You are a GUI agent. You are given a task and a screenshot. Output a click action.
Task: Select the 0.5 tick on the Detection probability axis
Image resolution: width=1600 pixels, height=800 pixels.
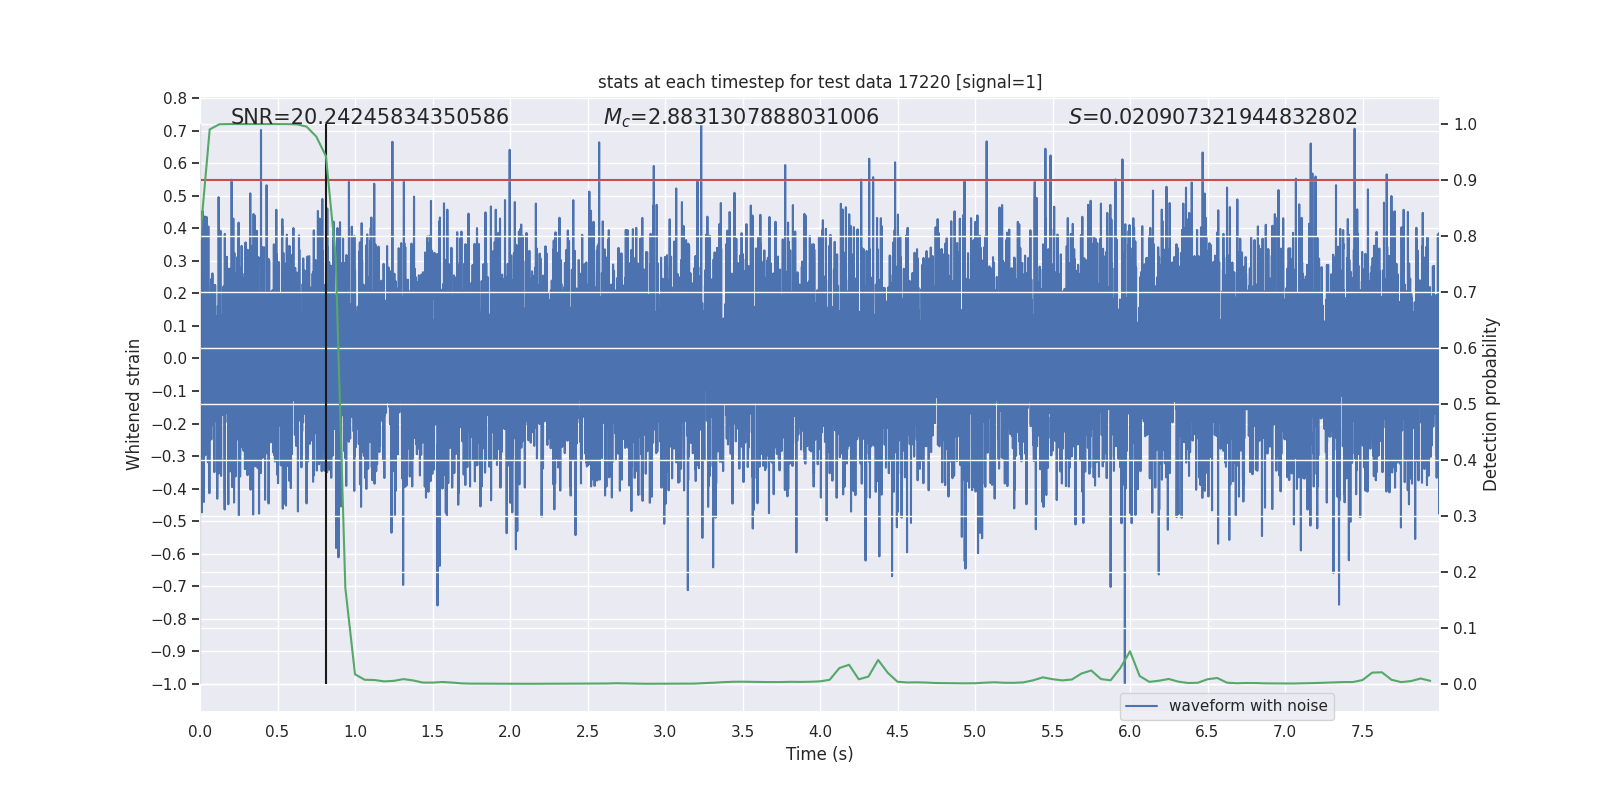tap(1465, 404)
